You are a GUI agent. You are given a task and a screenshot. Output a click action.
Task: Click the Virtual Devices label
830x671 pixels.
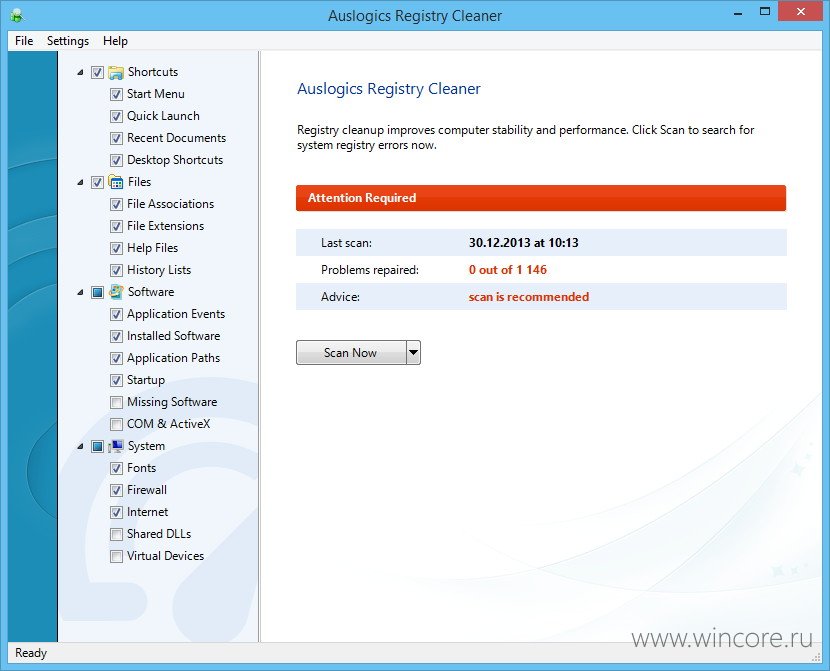click(x=165, y=556)
